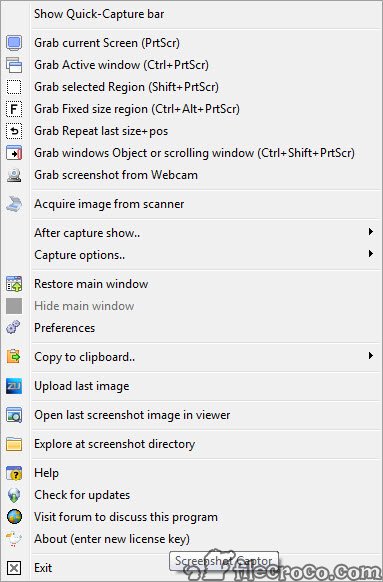Expand the After capture show submenu arrow
The width and height of the screenshot is (383, 582).
coord(370,232)
